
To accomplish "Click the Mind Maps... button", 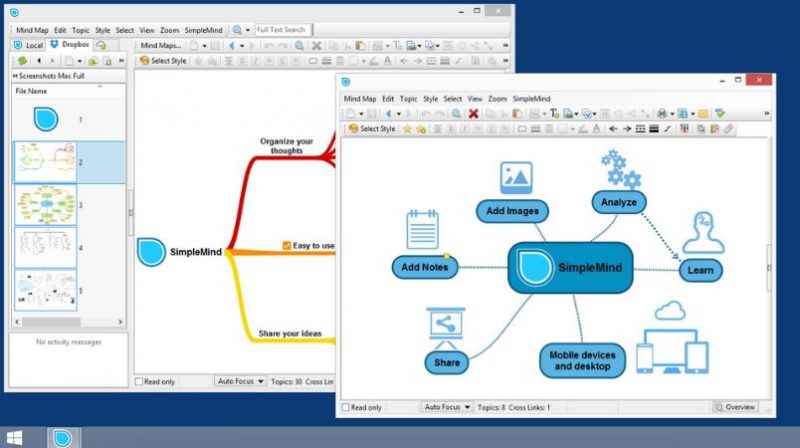I will pos(161,45).
